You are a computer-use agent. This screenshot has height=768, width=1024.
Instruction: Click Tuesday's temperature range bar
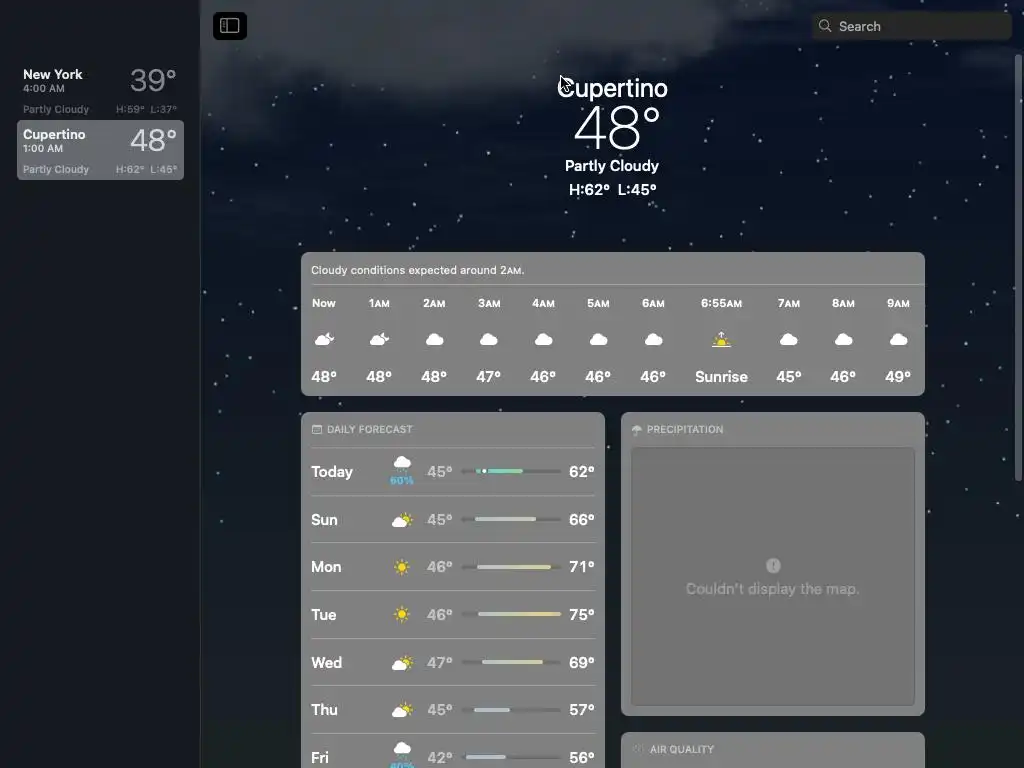point(511,615)
